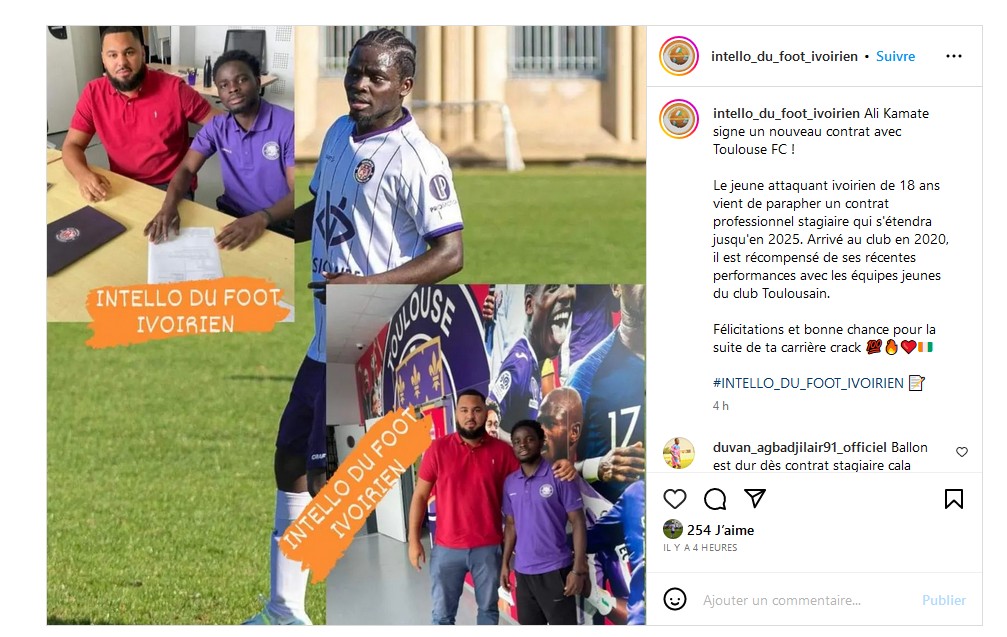Like the post with the heart icon
The image size is (1007, 637).
point(674,498)
